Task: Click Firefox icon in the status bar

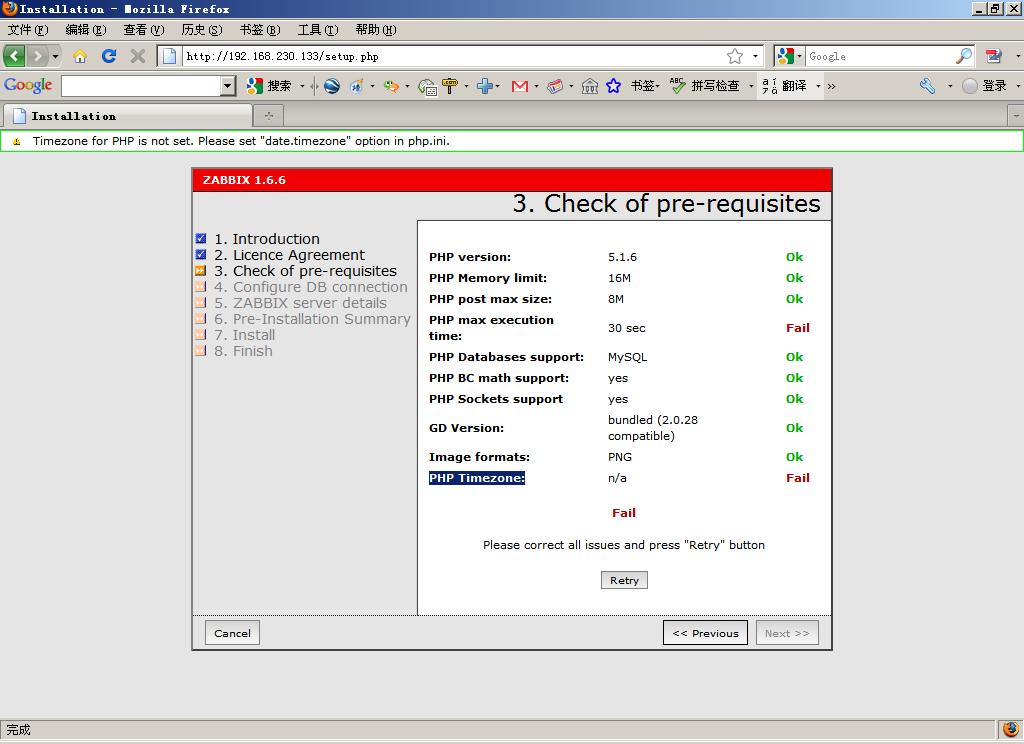Action: (1011, 729)
